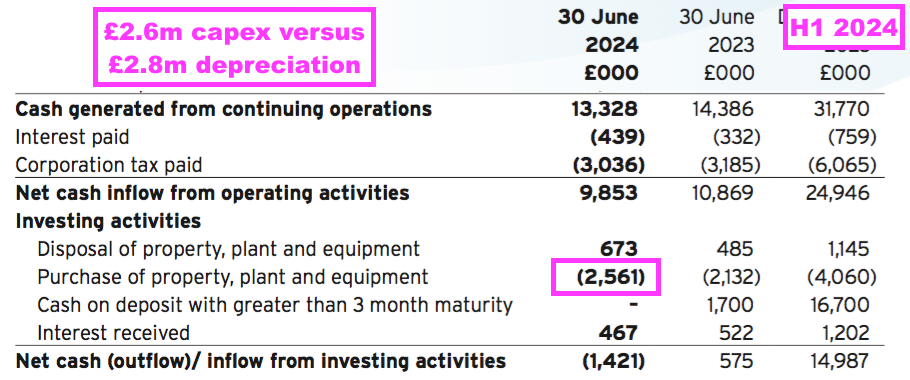This screenshot has width=910, height=380.
Task: Select the Investing activities heading
Action: (108, 221)
